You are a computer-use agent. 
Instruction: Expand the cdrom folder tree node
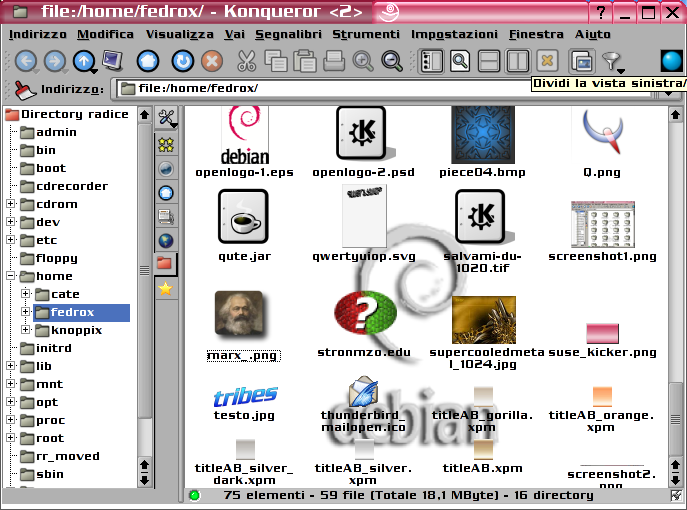(x=11, y=204)
